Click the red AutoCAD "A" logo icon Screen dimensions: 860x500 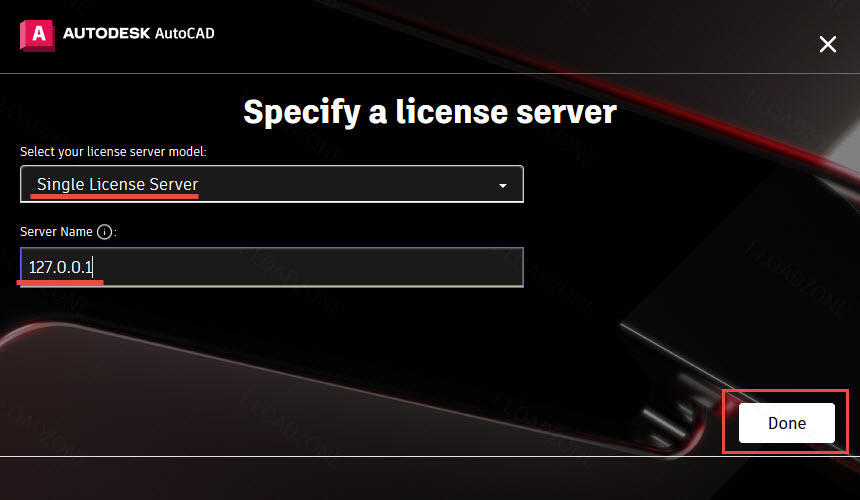tap(37, 35)
